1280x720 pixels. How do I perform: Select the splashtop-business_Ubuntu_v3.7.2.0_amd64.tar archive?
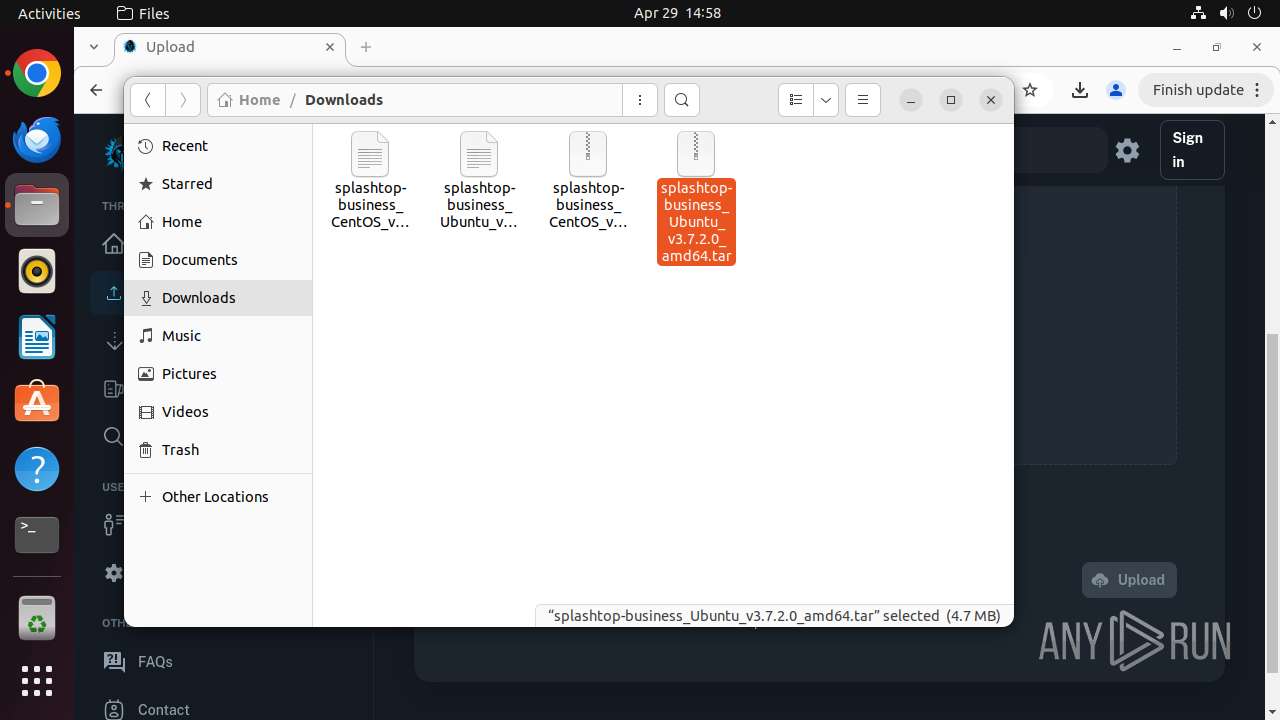coord(696,197)
